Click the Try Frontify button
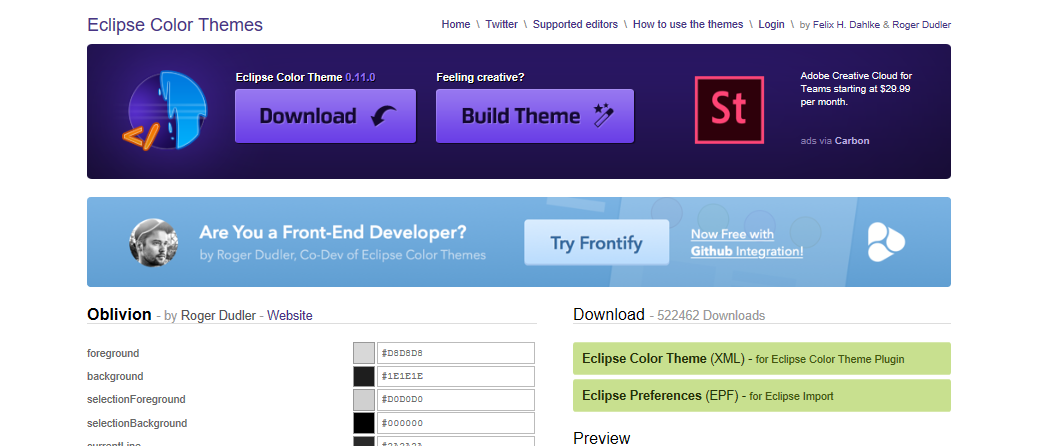Viewport: 1044px width, 446px height. (x=597, y=243)
